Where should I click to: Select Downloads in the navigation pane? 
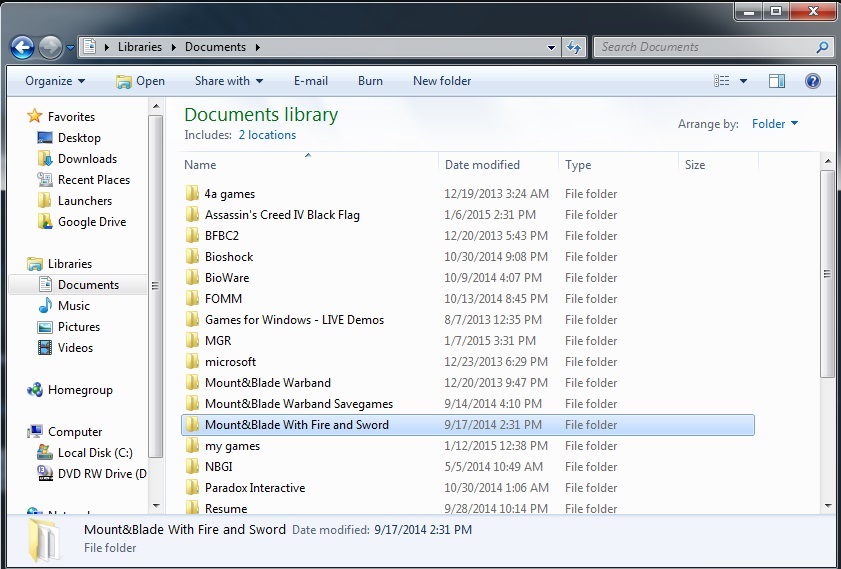[x=77, y=159]
